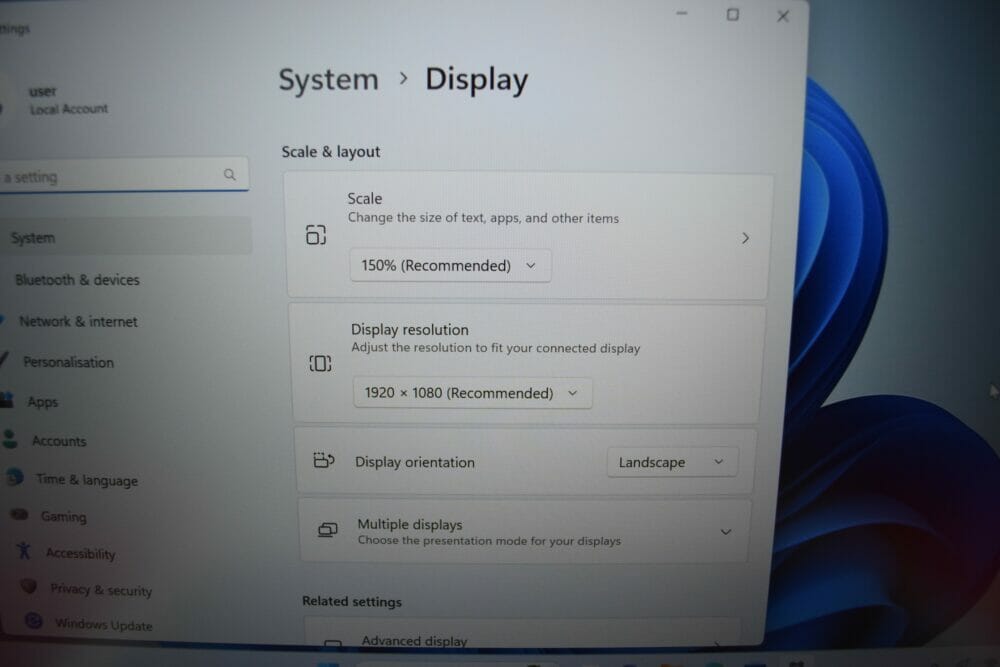Click the Accounts person icon

10,439
